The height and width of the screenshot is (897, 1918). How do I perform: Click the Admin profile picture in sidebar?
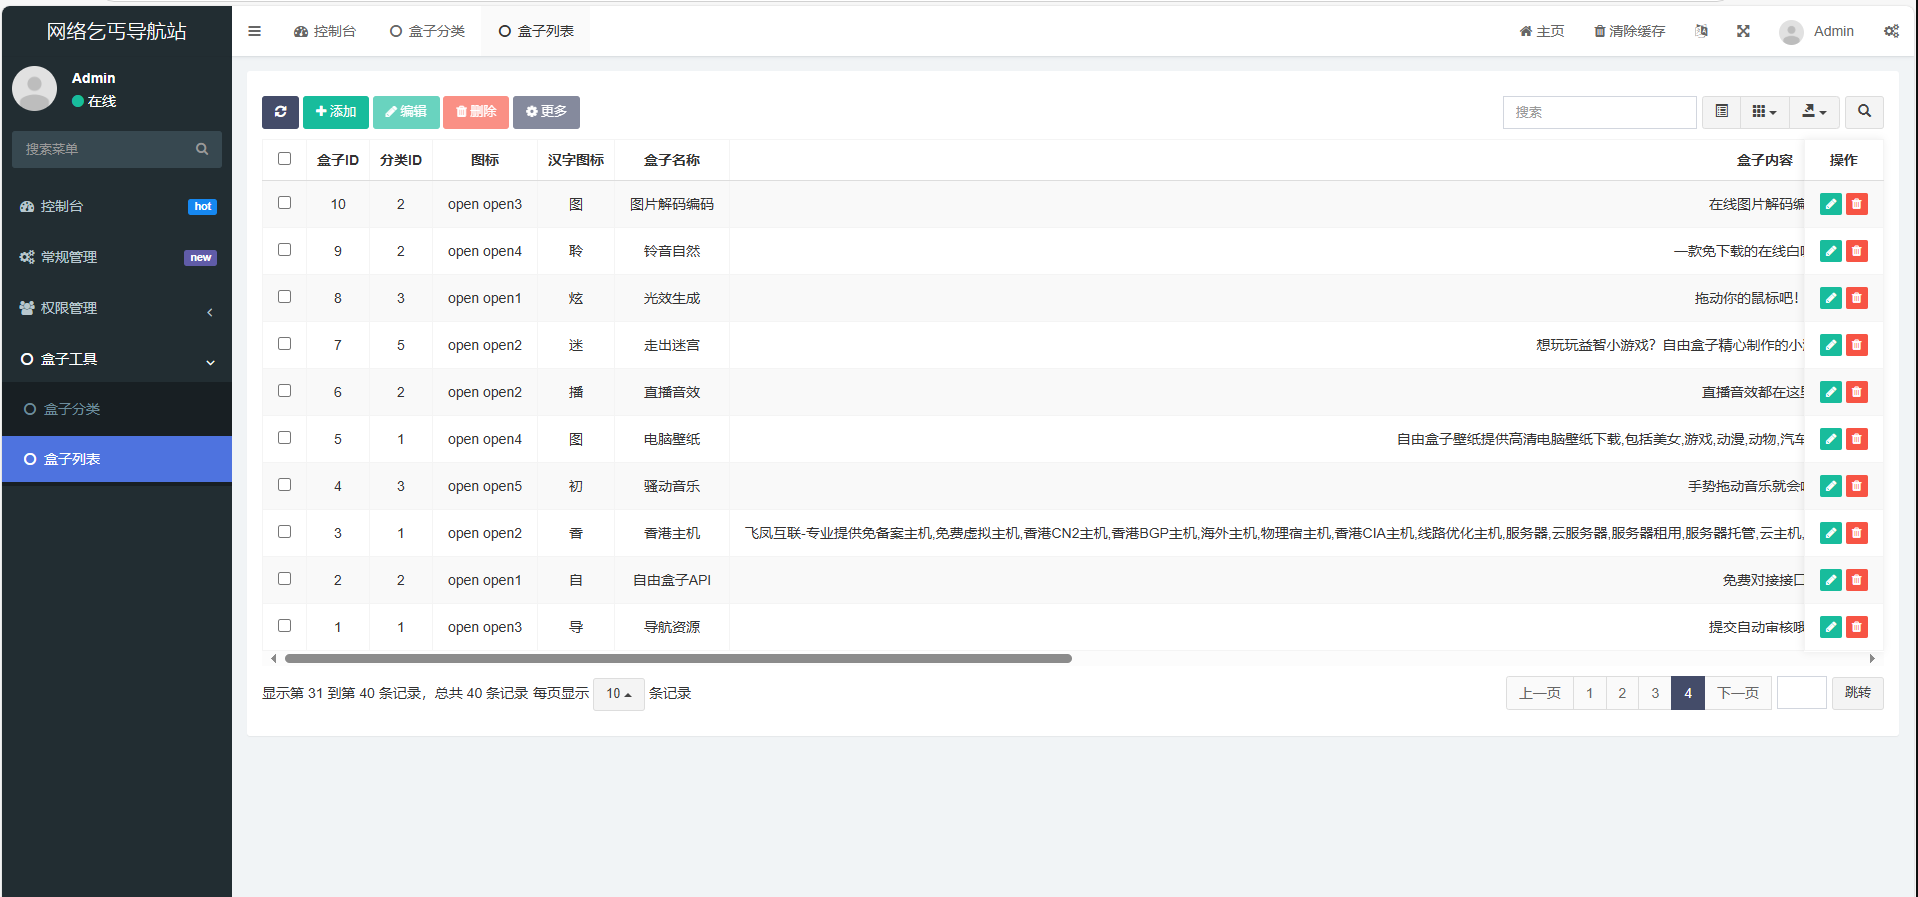[35, 89]
